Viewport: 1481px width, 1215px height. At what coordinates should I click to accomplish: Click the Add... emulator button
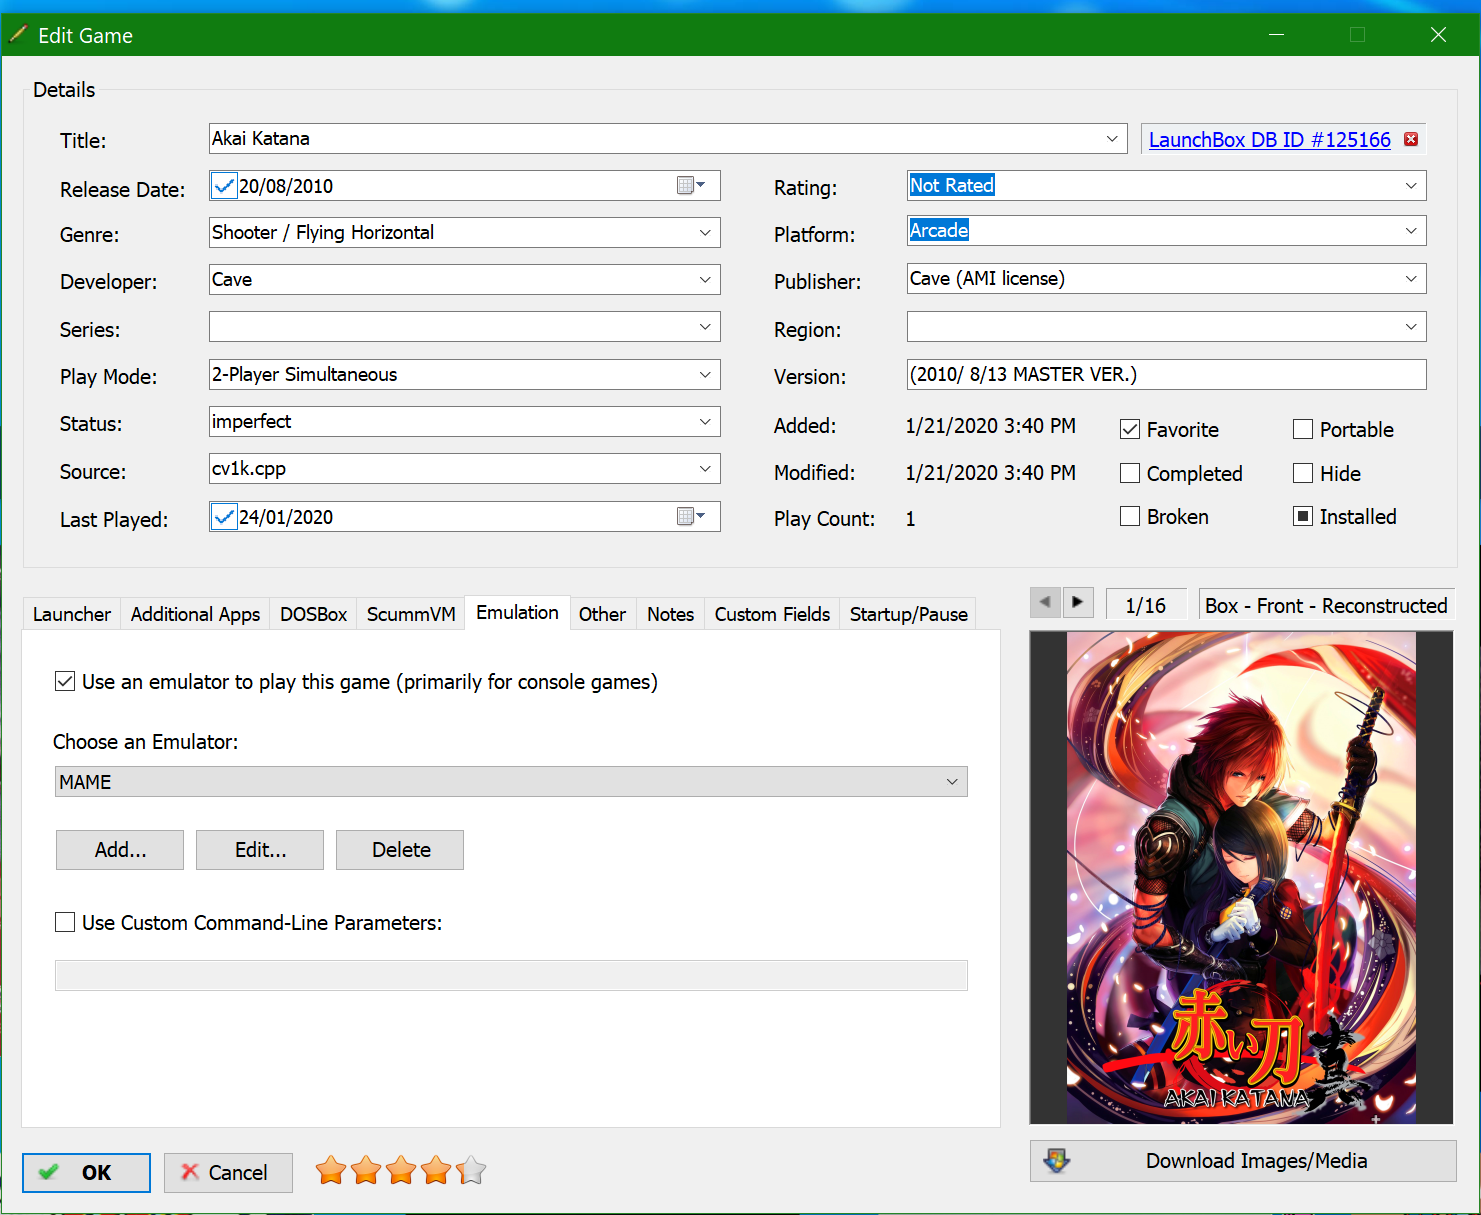(120, 850)
